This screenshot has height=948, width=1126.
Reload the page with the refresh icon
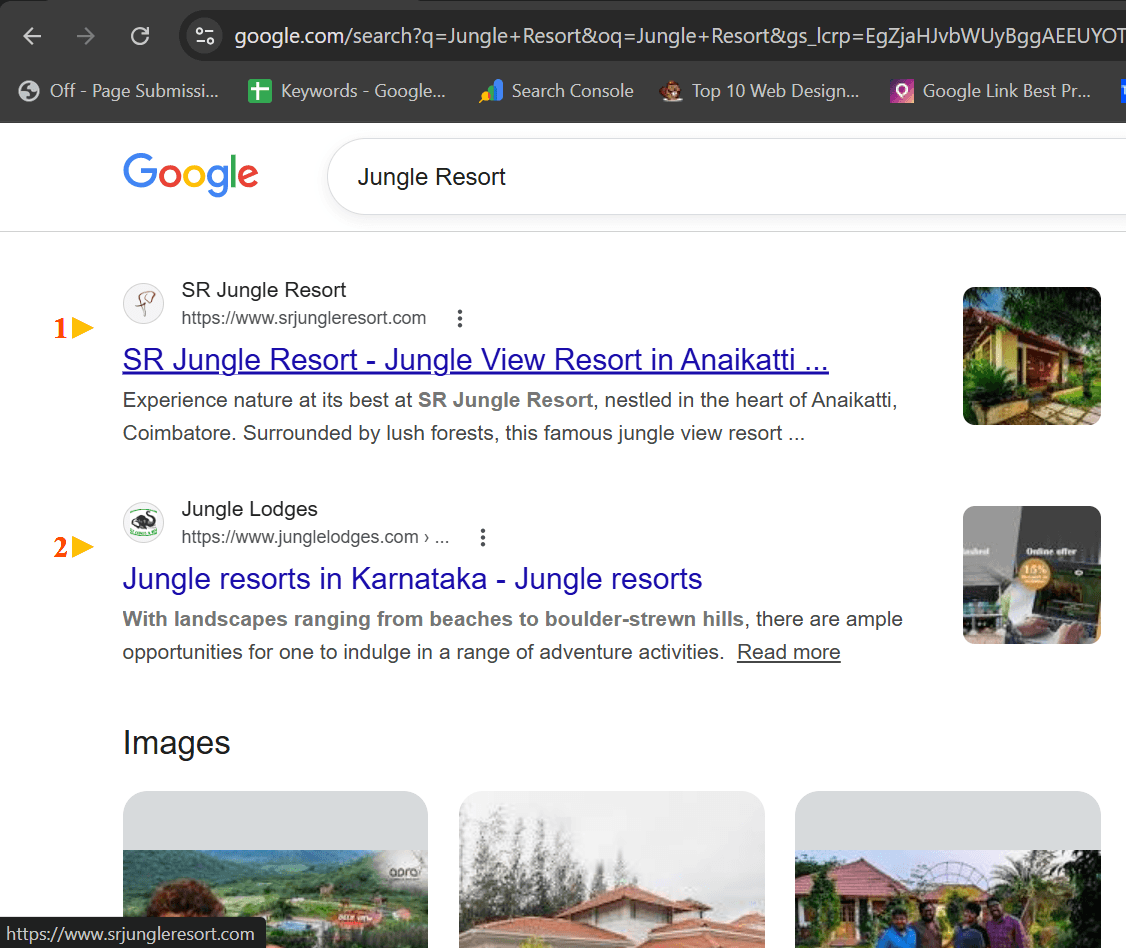tap(140, 36)
